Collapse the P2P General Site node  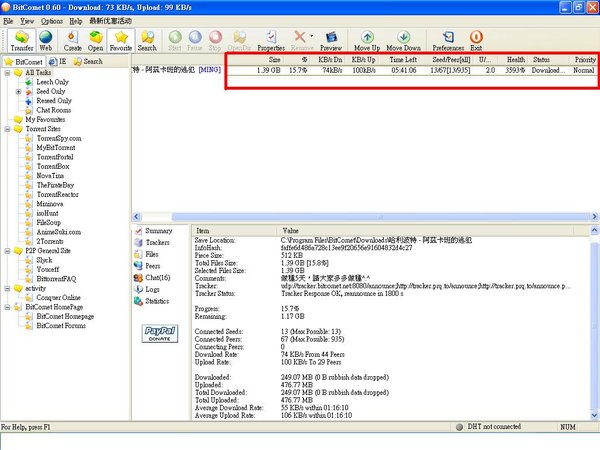pyautogui.click(x=7, y=251)
